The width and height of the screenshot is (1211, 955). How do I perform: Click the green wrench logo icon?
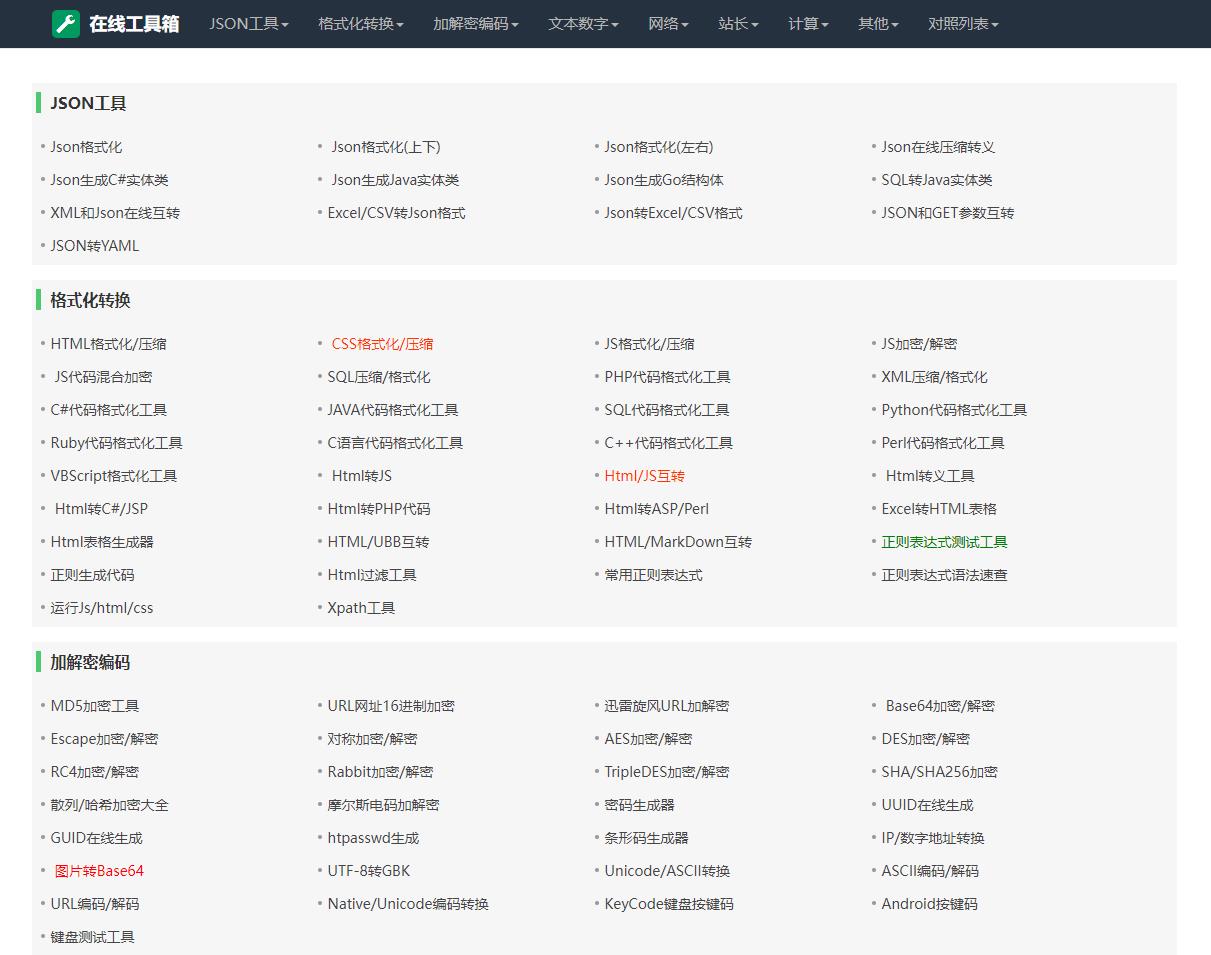pyautogui.click(x=66, y=24)
